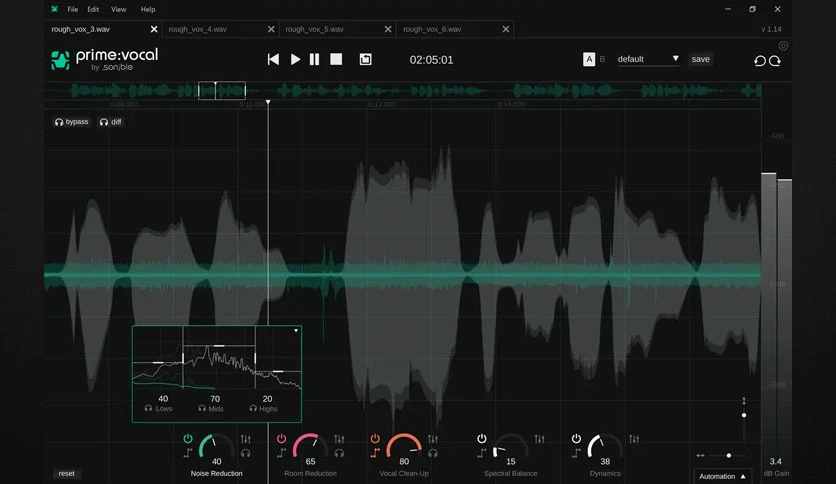This screenshot has height=484, width=836.
Task: Enable Spectral Balance power
Action: (x=481, y=439)
